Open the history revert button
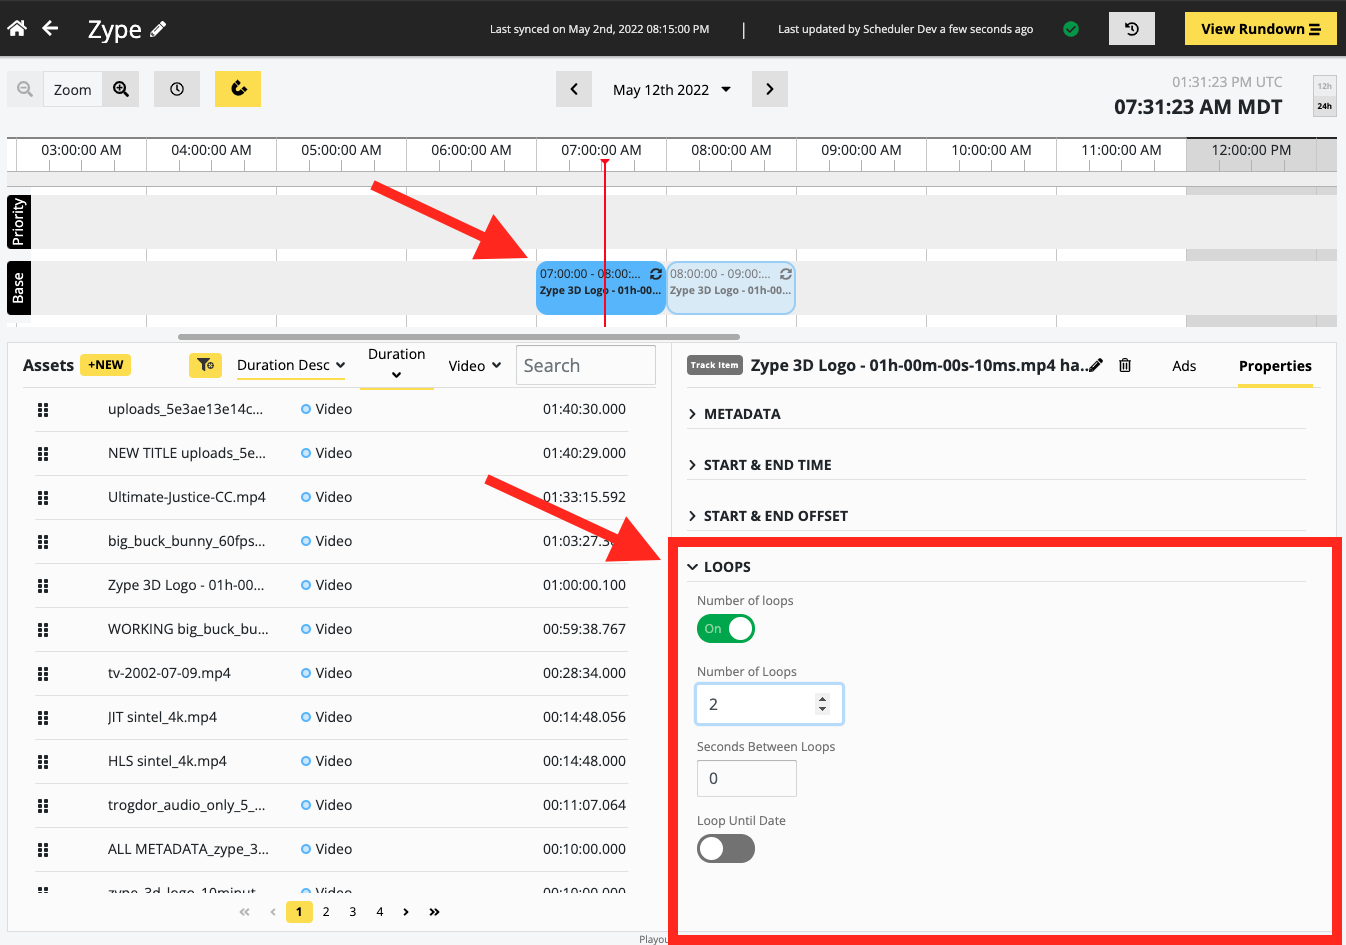 [1132, 29]
